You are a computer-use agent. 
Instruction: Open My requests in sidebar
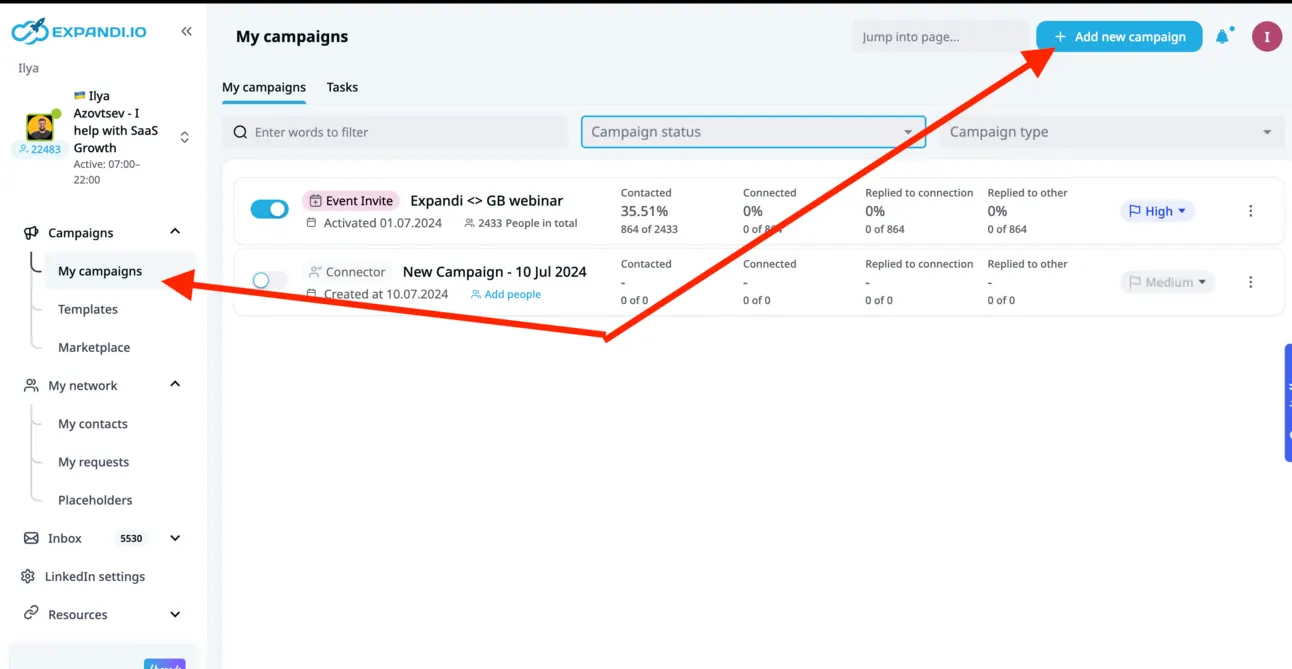(93, 462)
